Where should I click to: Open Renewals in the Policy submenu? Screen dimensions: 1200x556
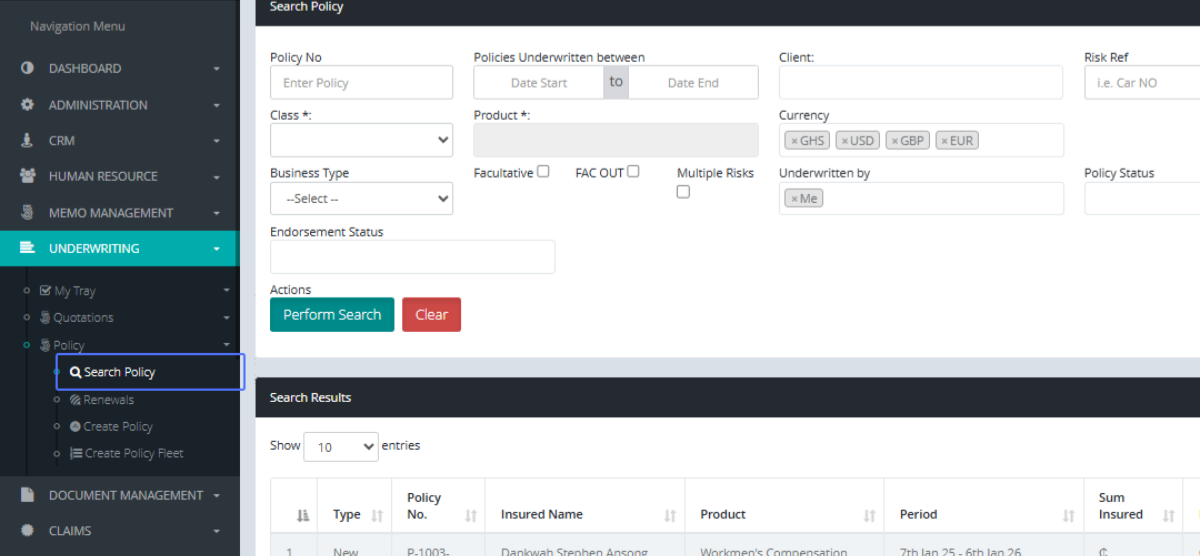(108, 400)
